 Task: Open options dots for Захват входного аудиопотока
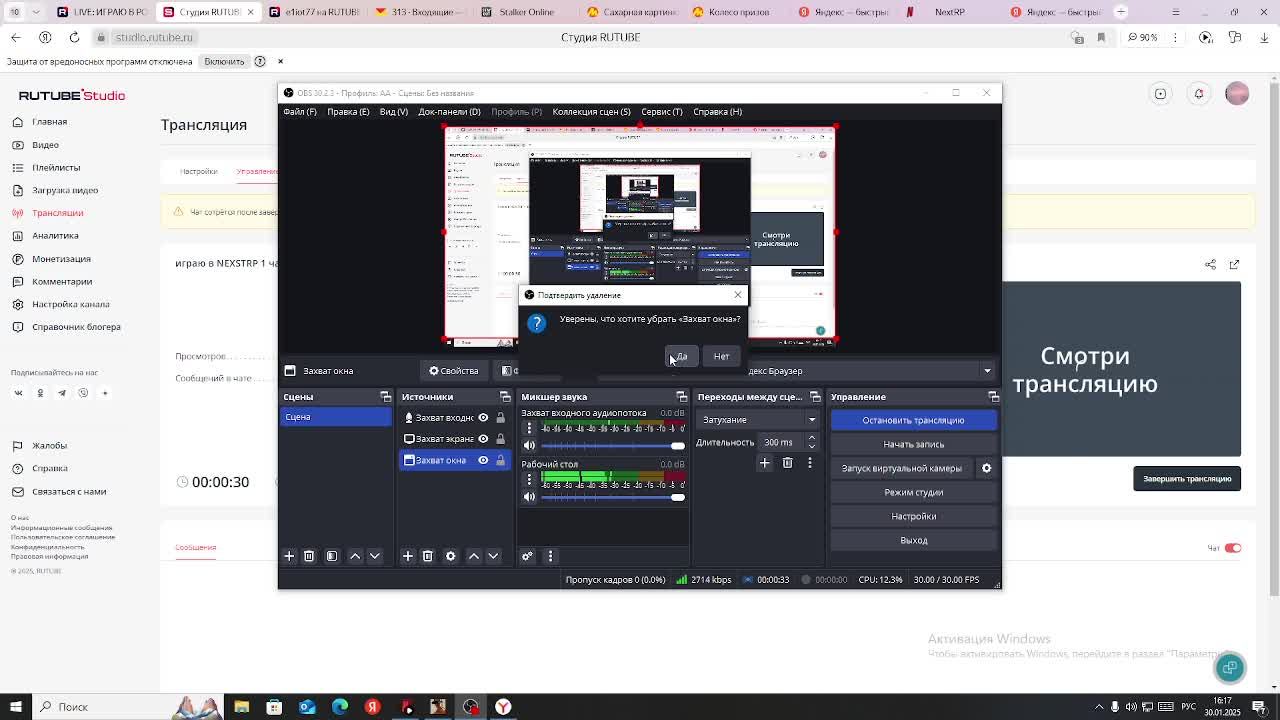(x=530, y=428)
